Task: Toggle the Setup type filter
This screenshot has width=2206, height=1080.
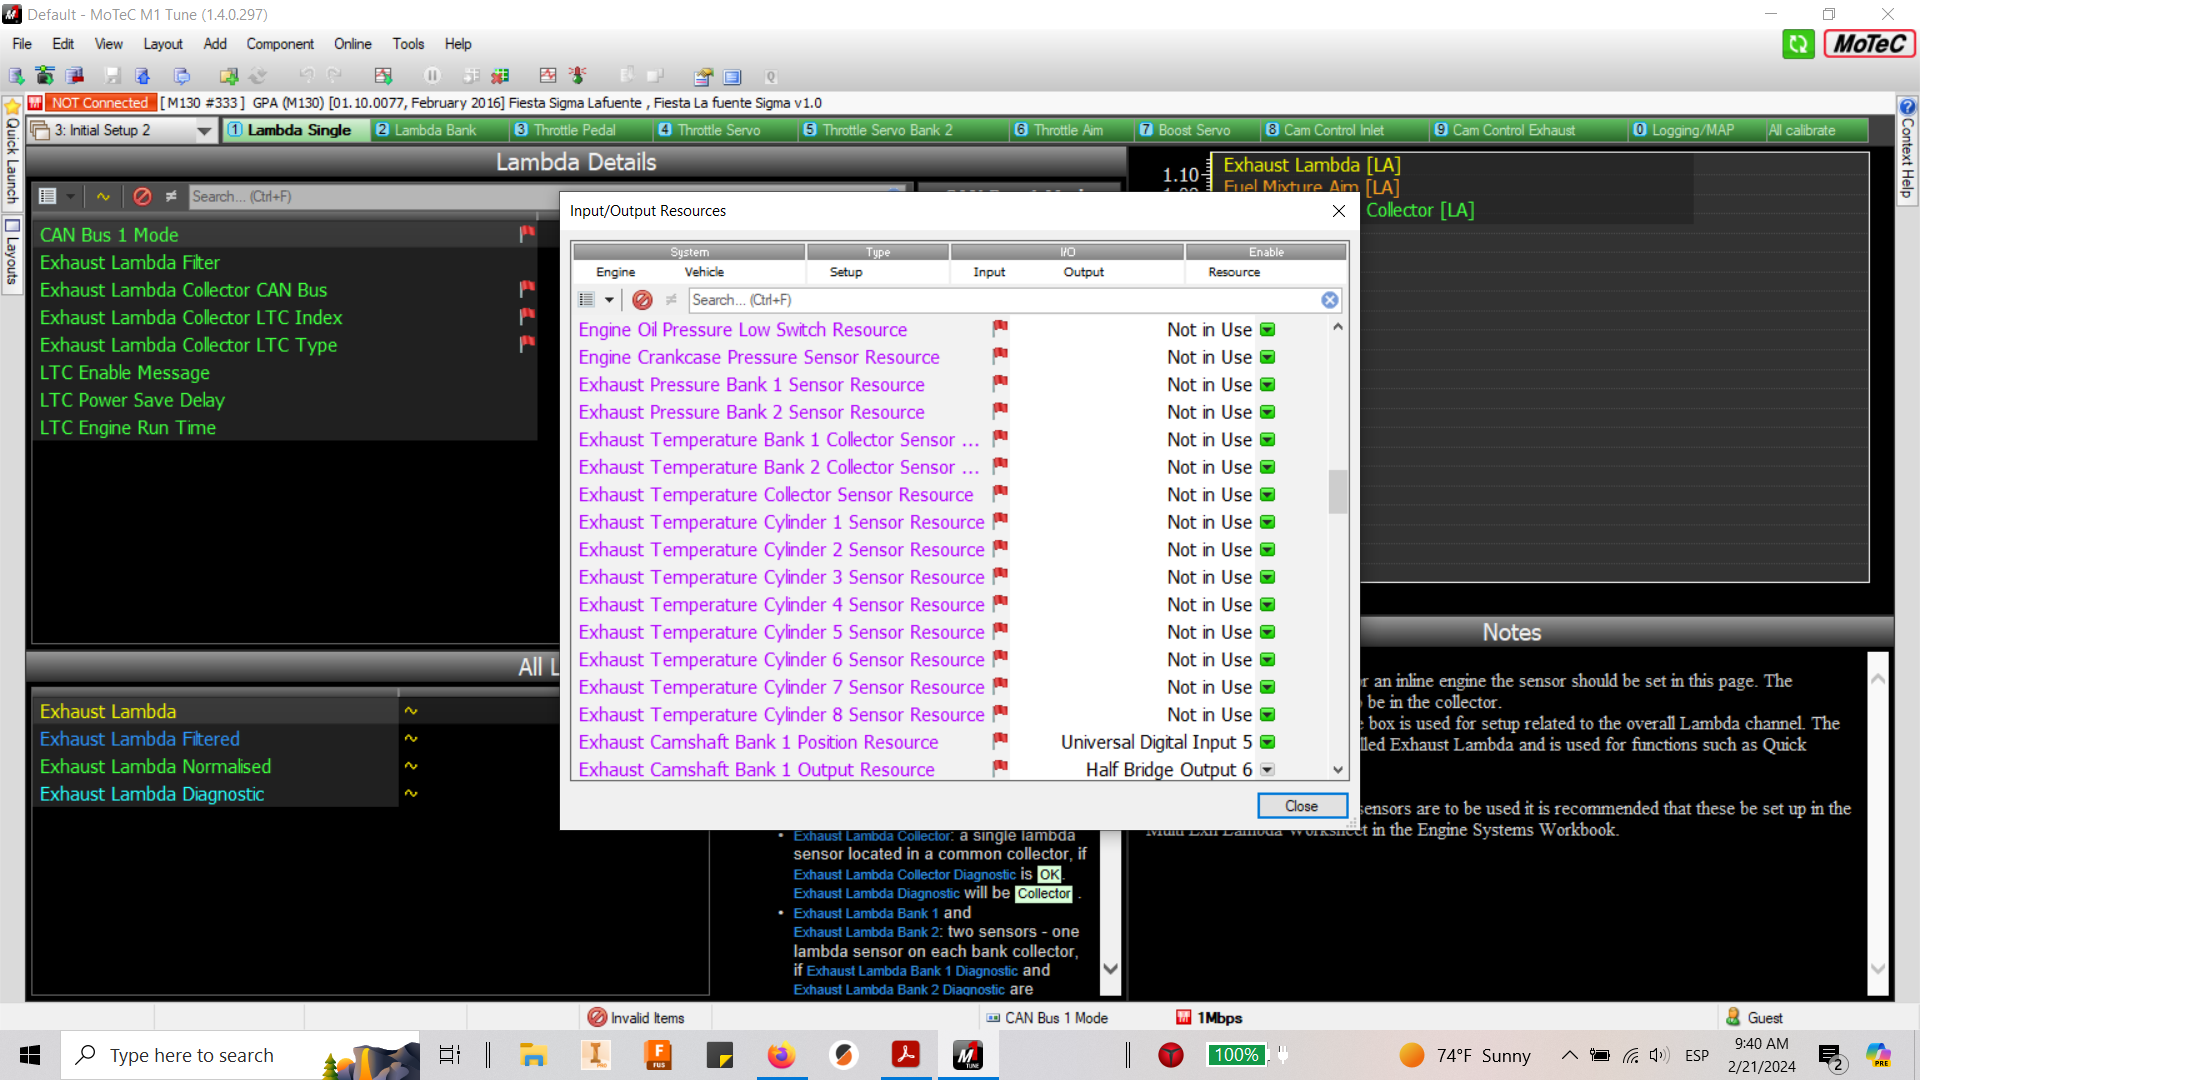Action: [x=845, y=272]
